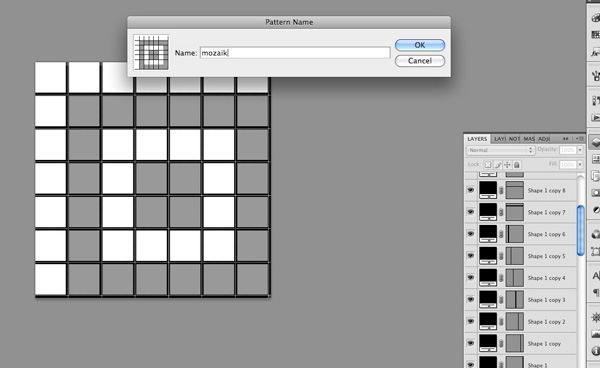Hide the Shape 1 copy 5 layer
Image resolution: width=600 pixels, height=368 pixels.
pos(471,256)
